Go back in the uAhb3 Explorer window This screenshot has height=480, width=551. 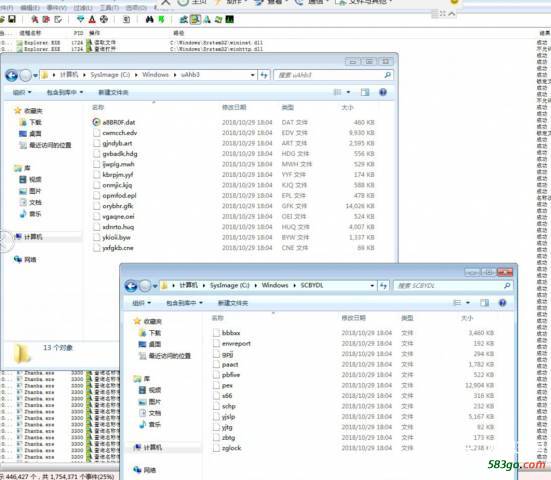tap(12, 75)
